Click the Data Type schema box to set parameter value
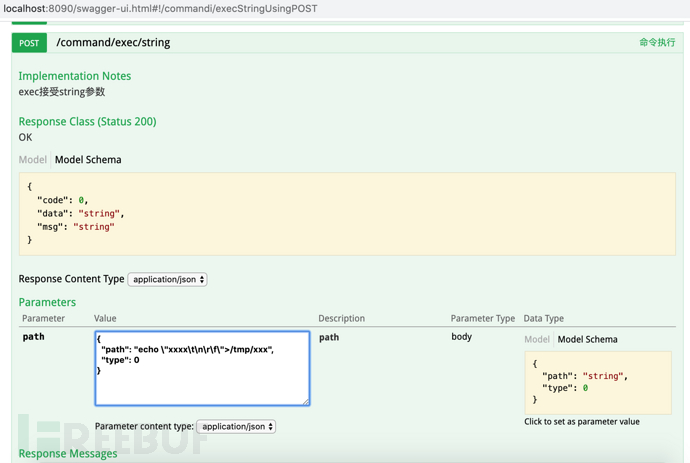690x463 pixels. pyautogui.click(x=598, y=382)
